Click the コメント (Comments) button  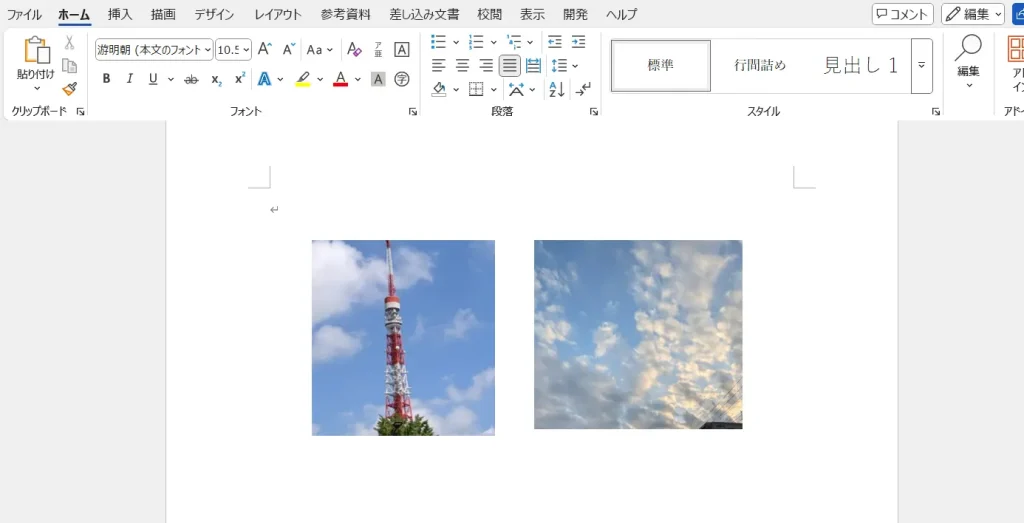click(x=902, y=14)
